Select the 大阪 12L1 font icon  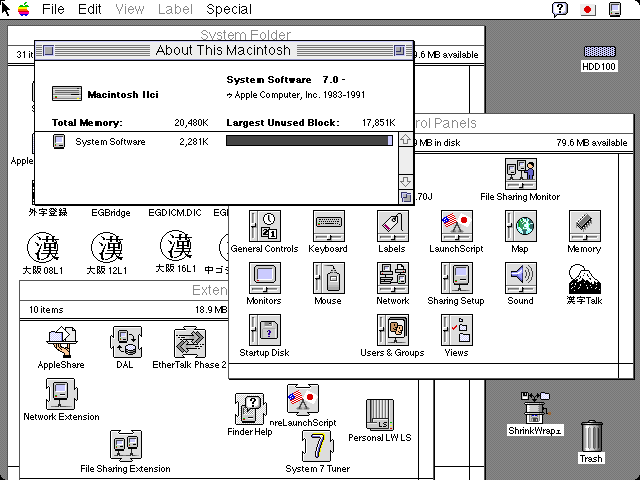pyautogui.click(x=107, y=247)
